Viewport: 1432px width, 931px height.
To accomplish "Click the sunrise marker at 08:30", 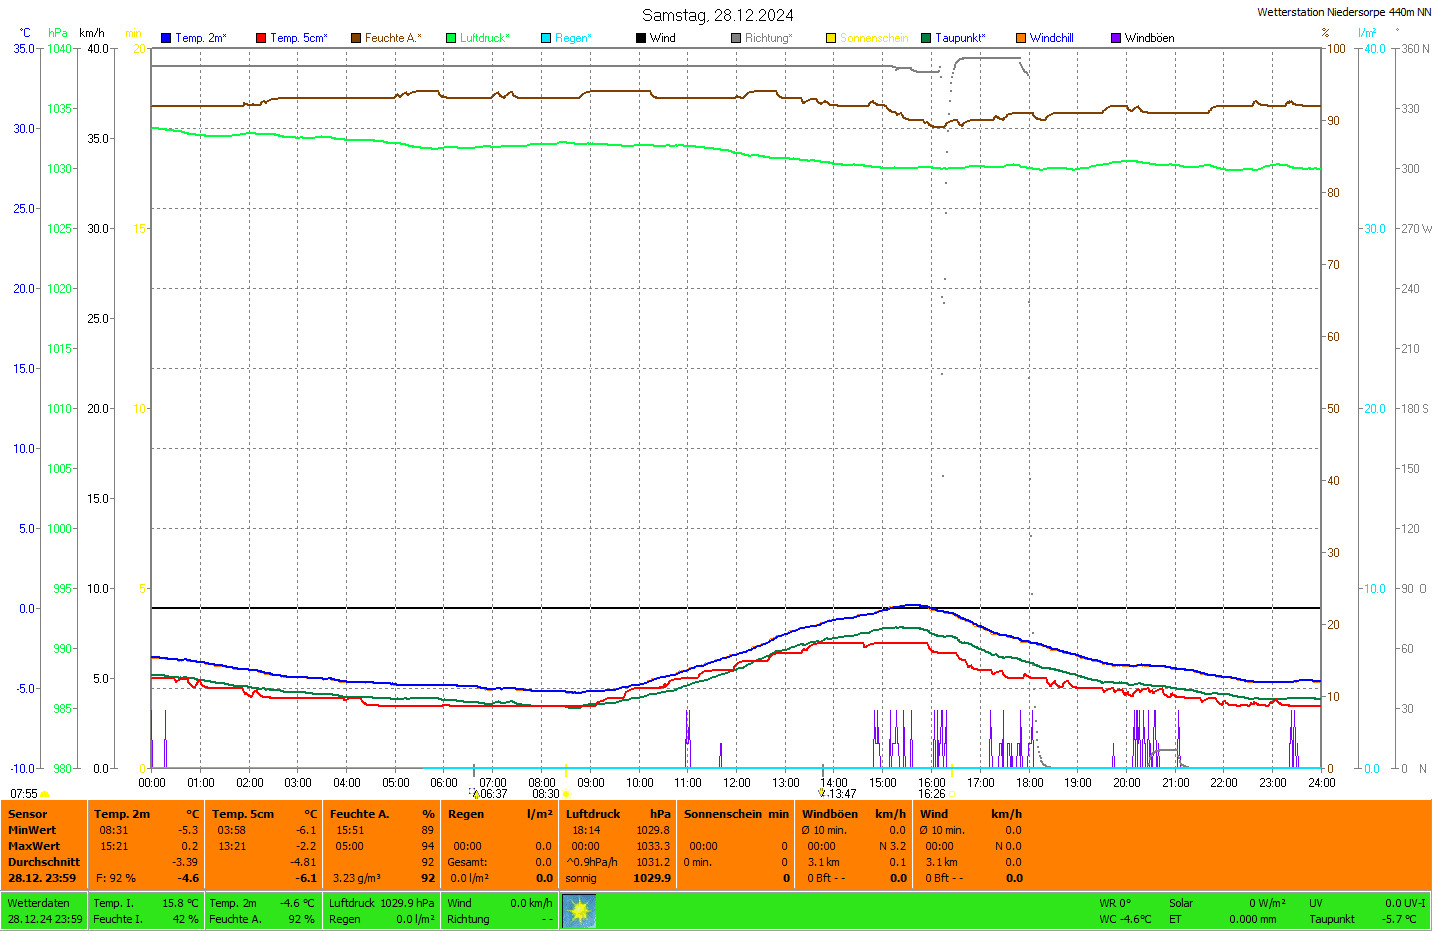I will tap(566, 794).
